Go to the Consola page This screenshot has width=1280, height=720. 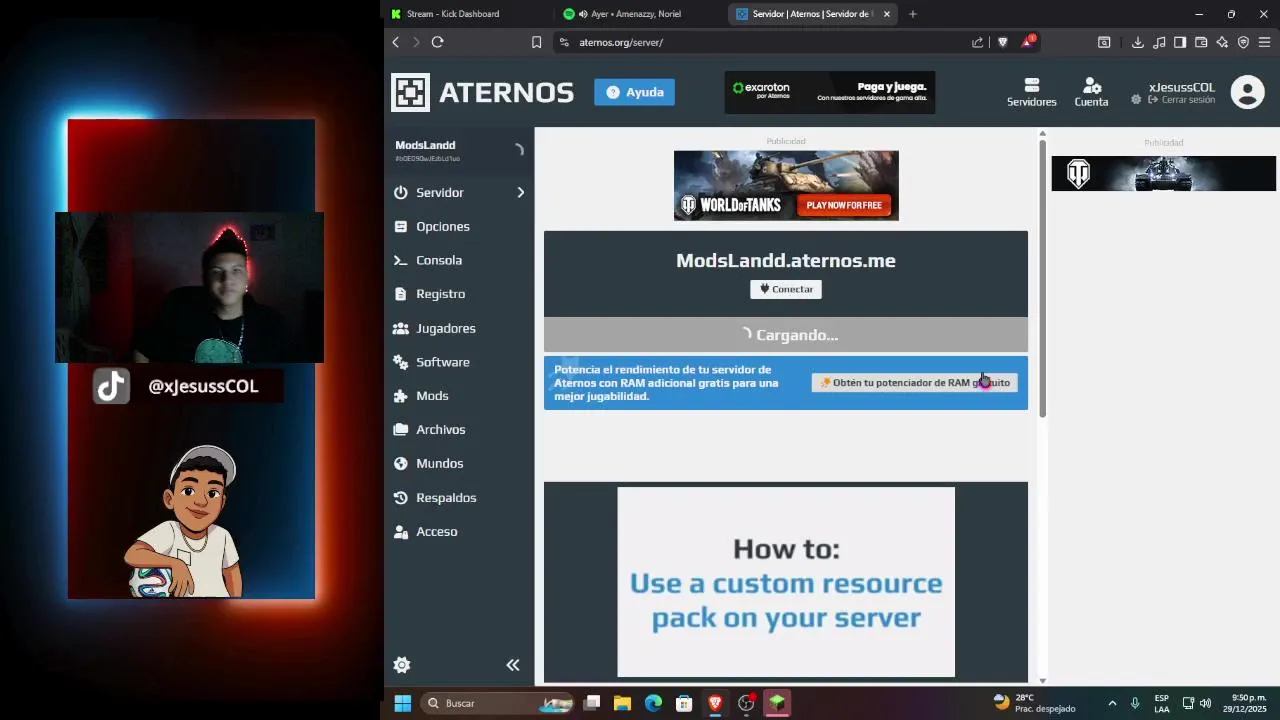[438, 260]
